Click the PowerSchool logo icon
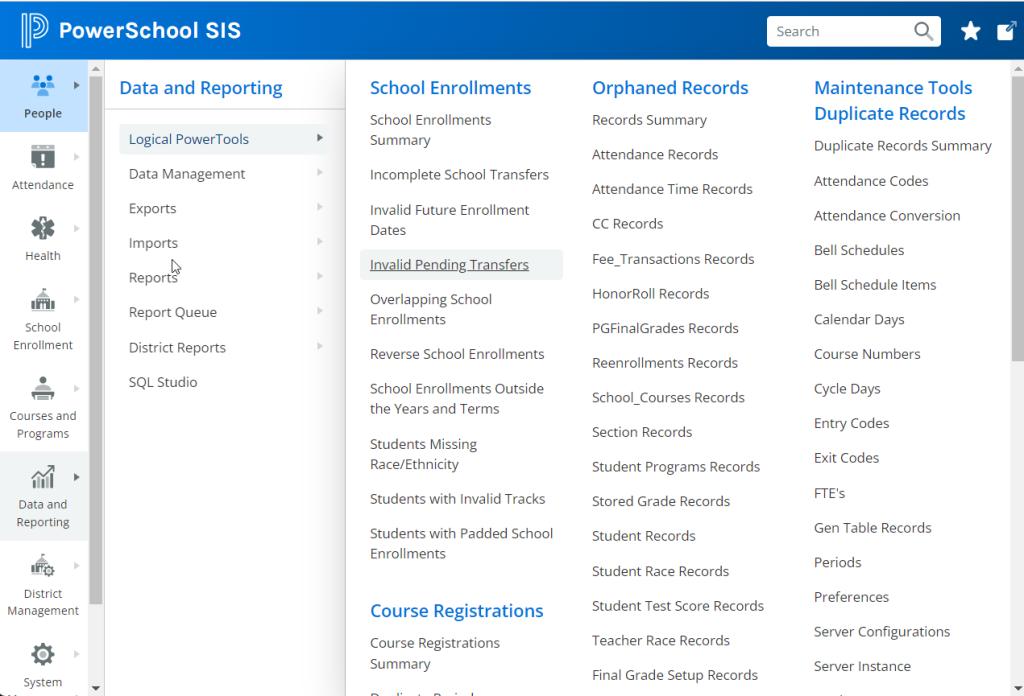1024x696 pixels. point(34,30)
